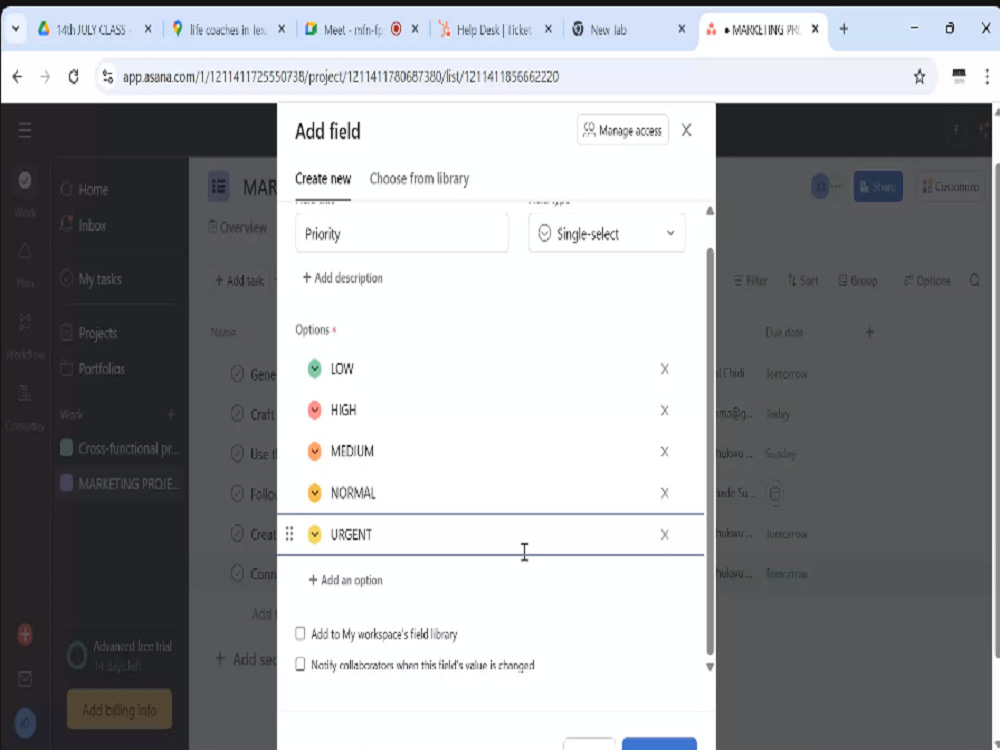Open Cross-functional project in sidebar
The image size is (1000, 750).
point(120,448)
